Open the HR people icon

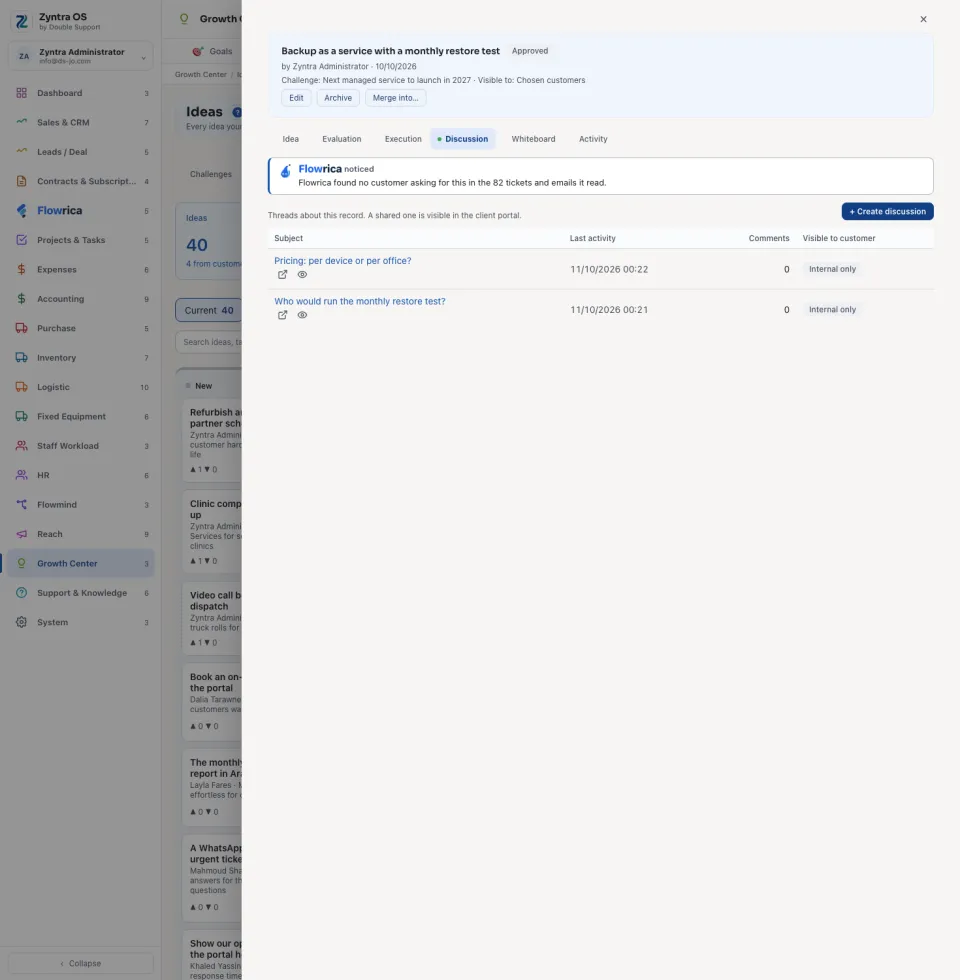(21, 475)
